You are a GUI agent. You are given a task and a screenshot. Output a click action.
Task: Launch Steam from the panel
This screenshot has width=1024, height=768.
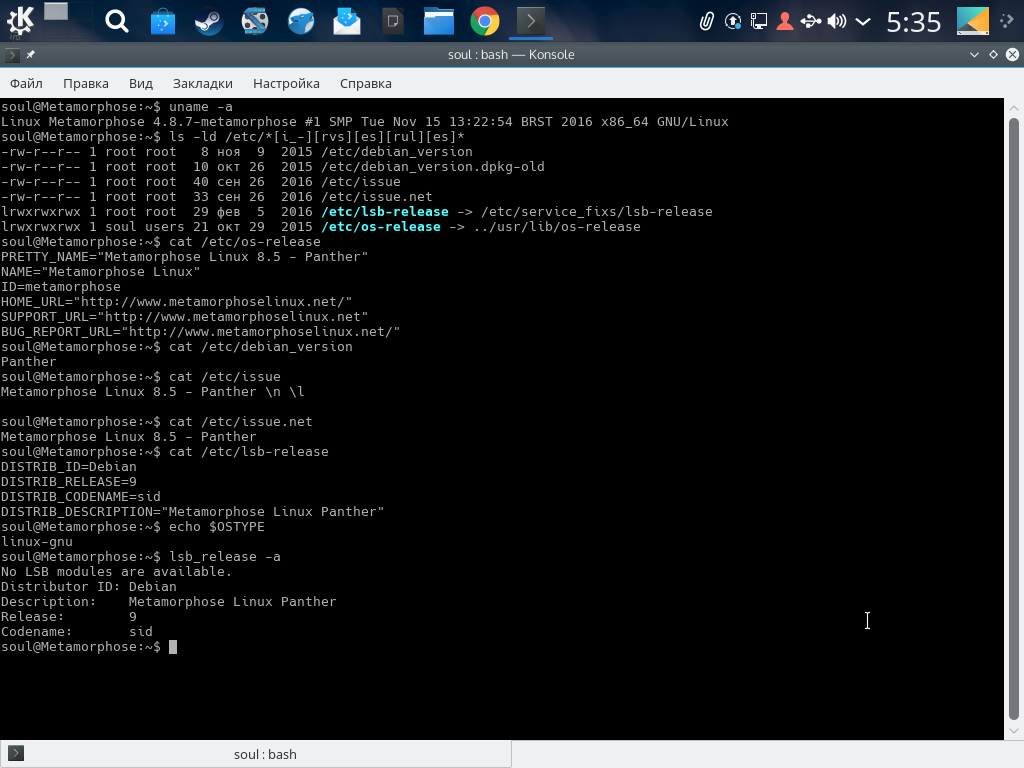[x=209, y=22]
